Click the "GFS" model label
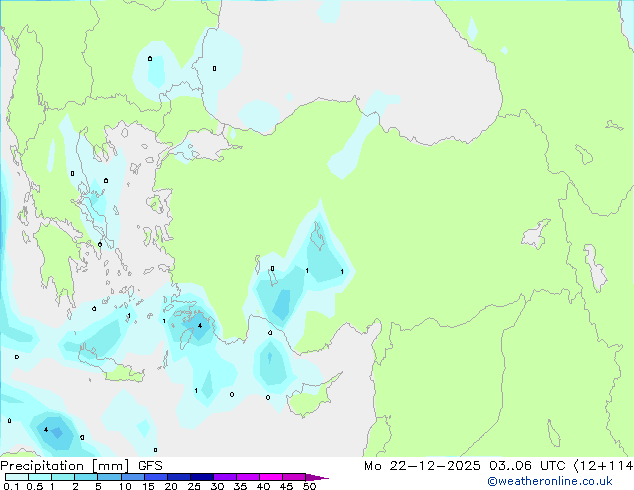634x490 pixels. (x=150, y=466)
